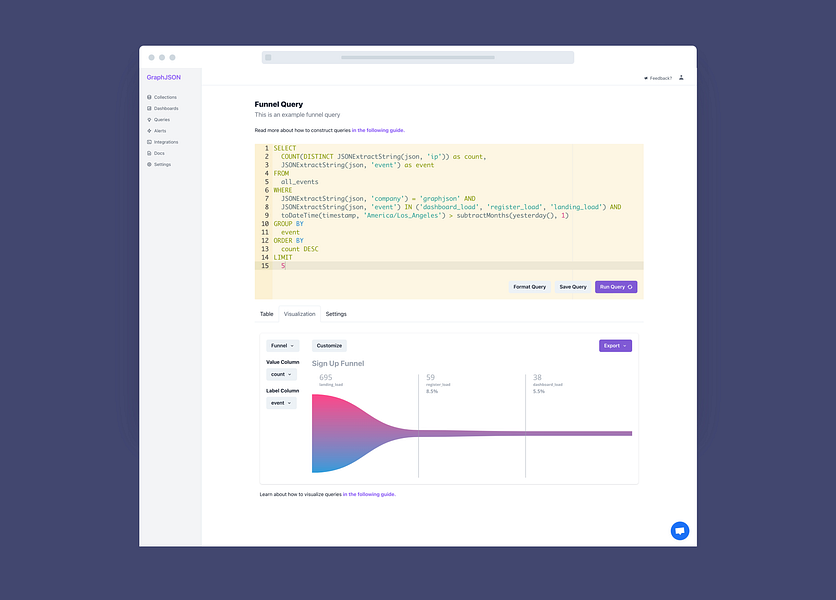Image resolution: width=836 pixels, height=600 pixels.
Task: Open the Settings tab of results
Action: pyautogui.click(x=336, y=313)
